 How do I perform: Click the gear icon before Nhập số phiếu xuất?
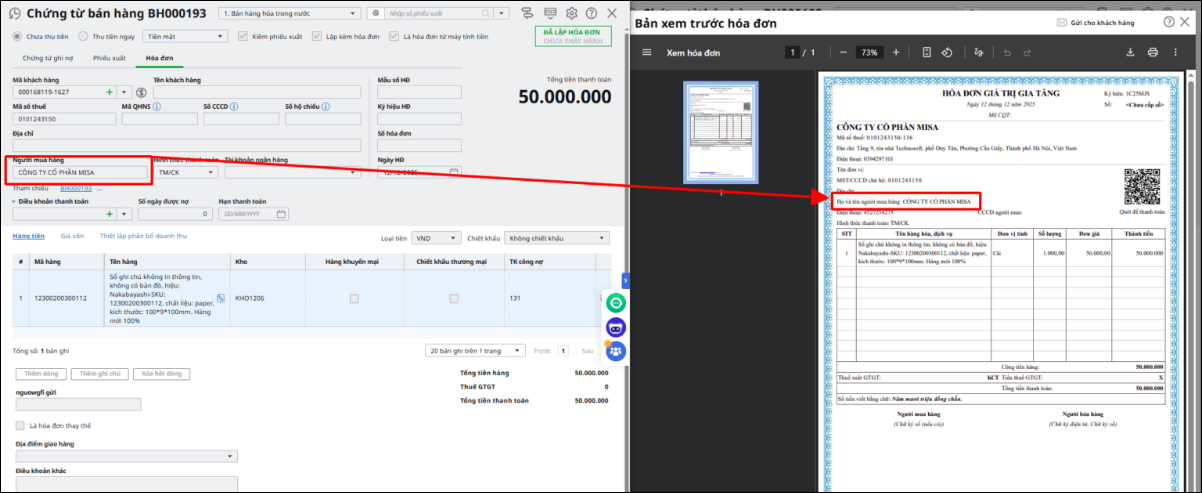[375, 14]
